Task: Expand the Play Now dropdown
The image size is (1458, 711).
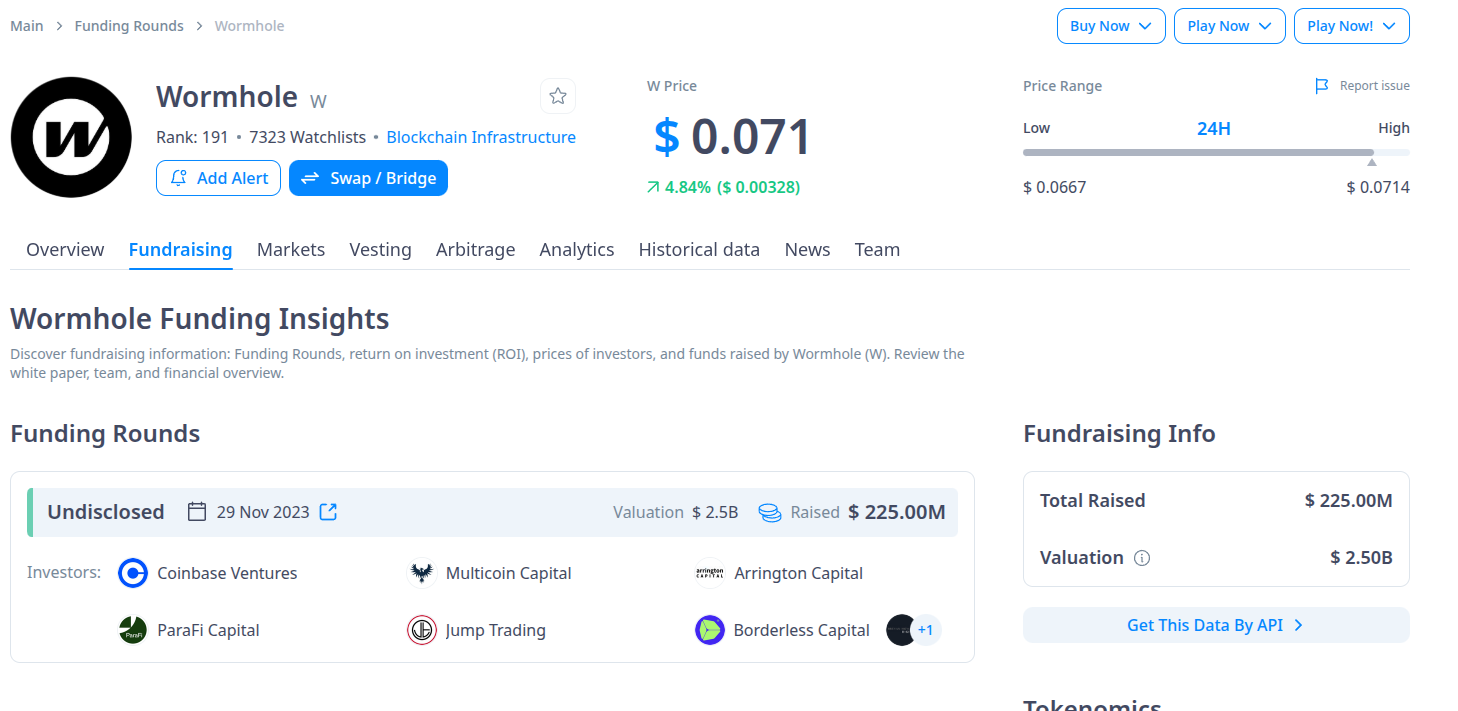Action: pyautogui.click(x=1229, y=26)
